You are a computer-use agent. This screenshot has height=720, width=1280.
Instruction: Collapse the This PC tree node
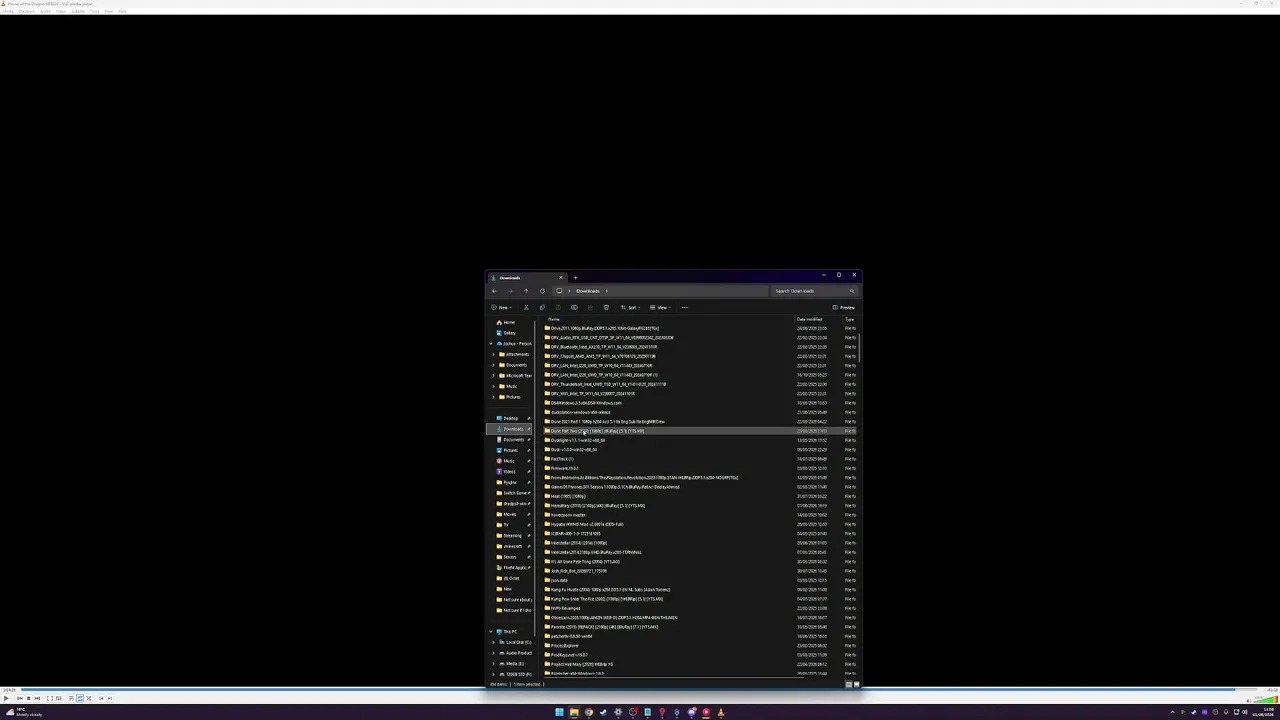(x=492, y=632)
